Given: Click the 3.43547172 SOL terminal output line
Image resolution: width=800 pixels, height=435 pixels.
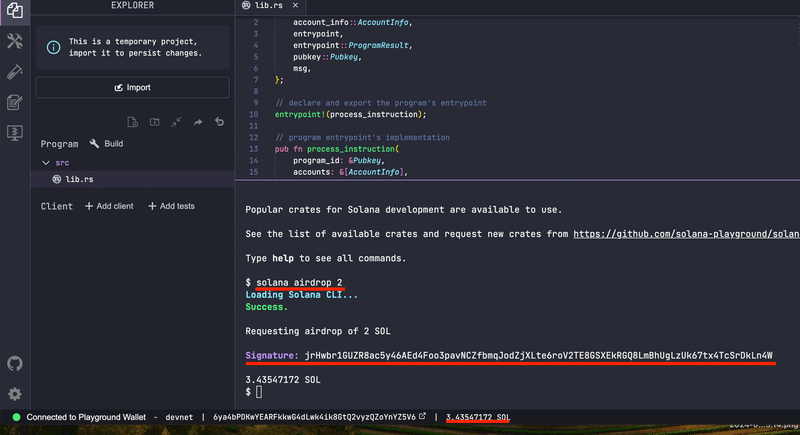Looking at the screenshot, I should [x=283, y=380].
